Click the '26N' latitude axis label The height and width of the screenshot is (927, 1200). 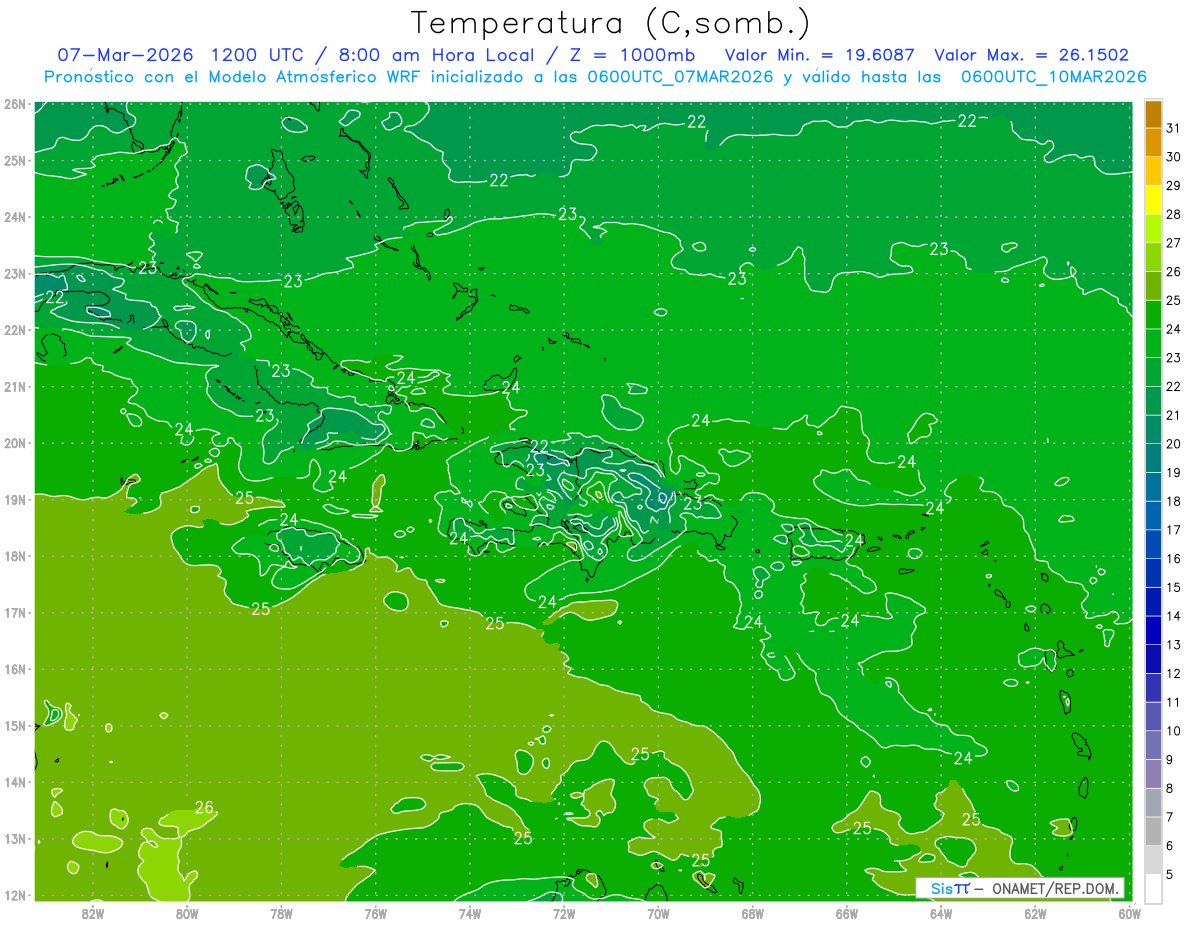pos(14,104)
